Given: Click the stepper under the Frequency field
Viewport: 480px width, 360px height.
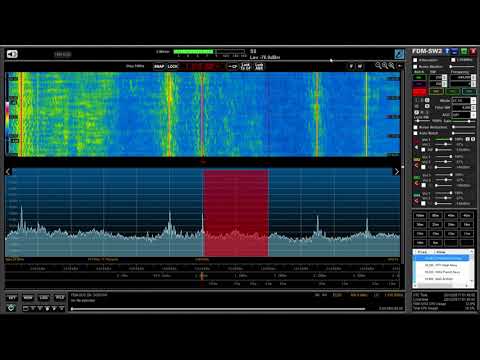Looking at the screenshot, I should point(473,84).
